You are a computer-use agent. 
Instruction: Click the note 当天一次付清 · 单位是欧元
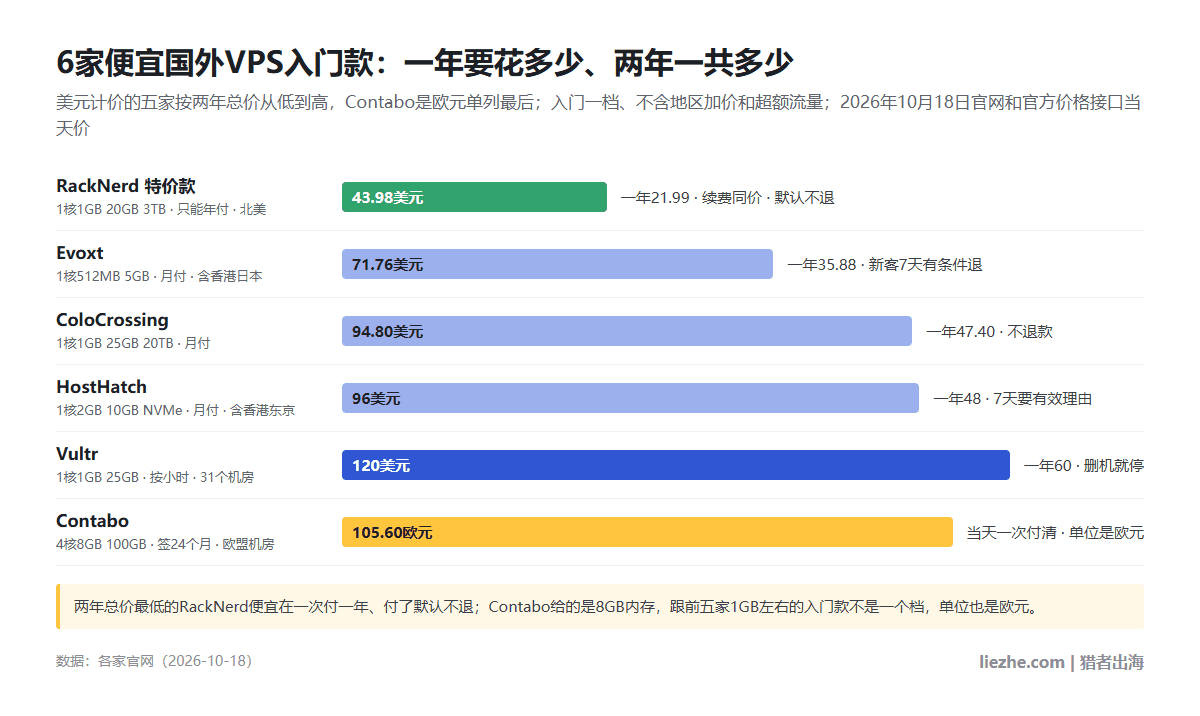click(x=1055, y=533)
